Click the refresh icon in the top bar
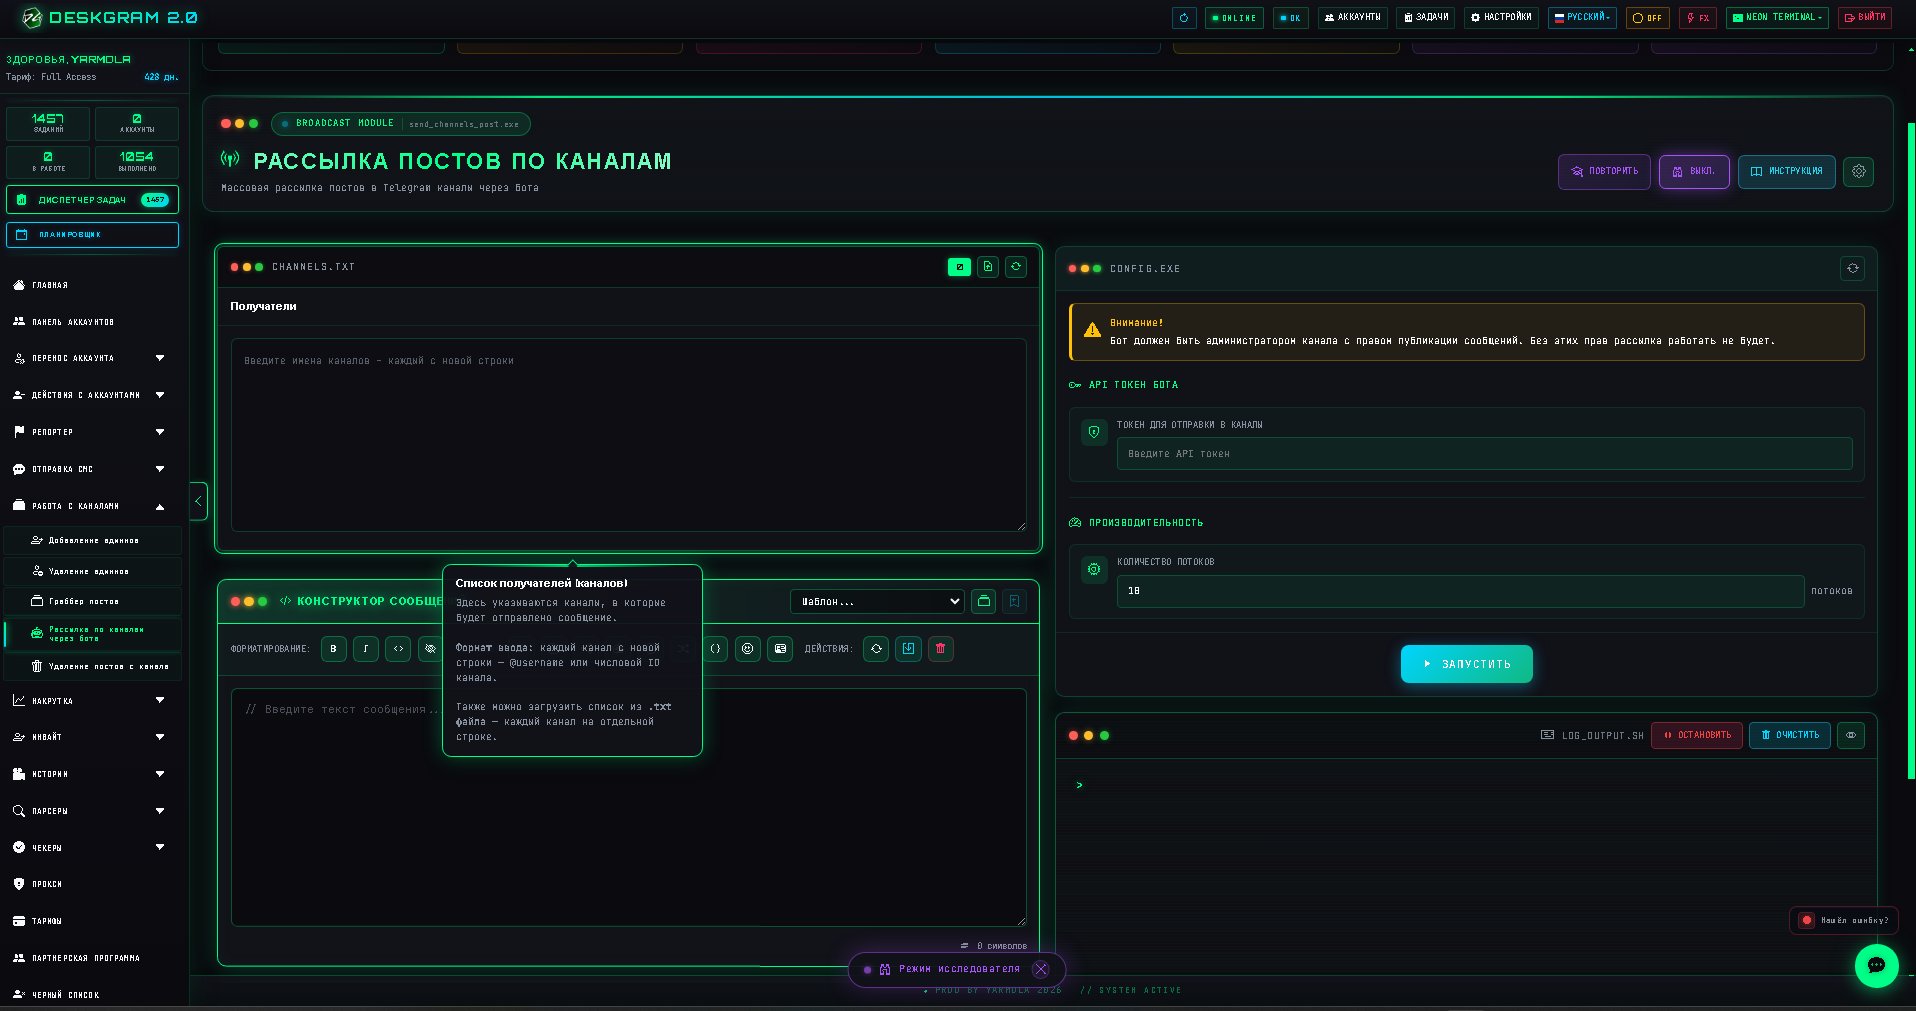This screenshot has width=1916, height=1011. (1184, 18)
